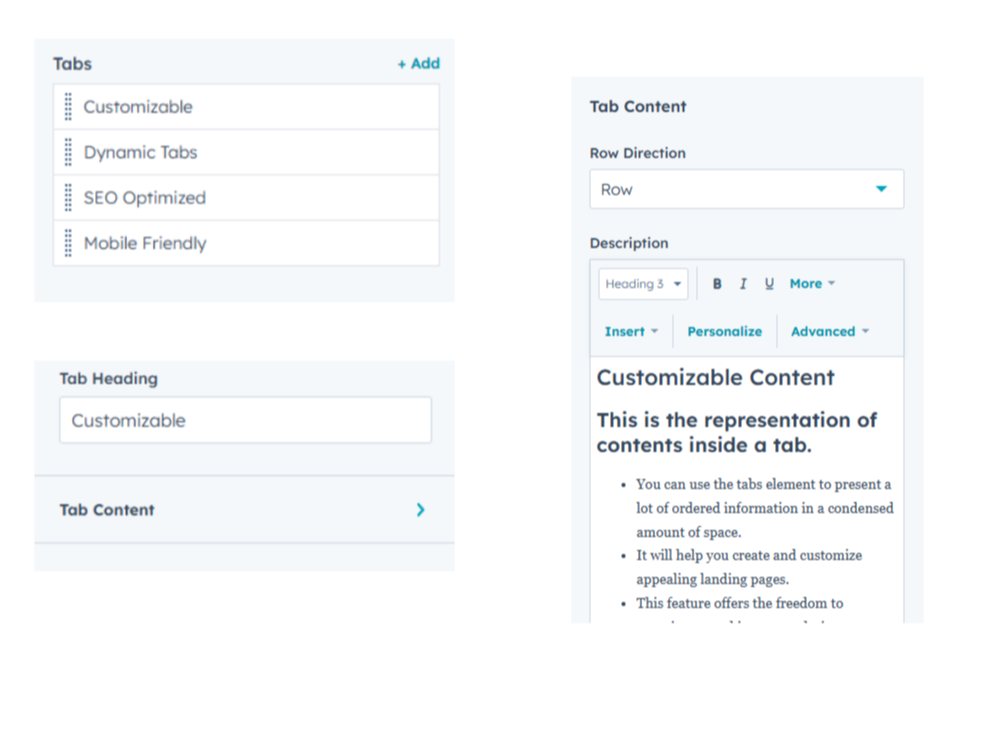The image size is (1006, 755).
Task: Expand the Tab Content section chevron
Action: pyautogui.click(x=420, y=510)
